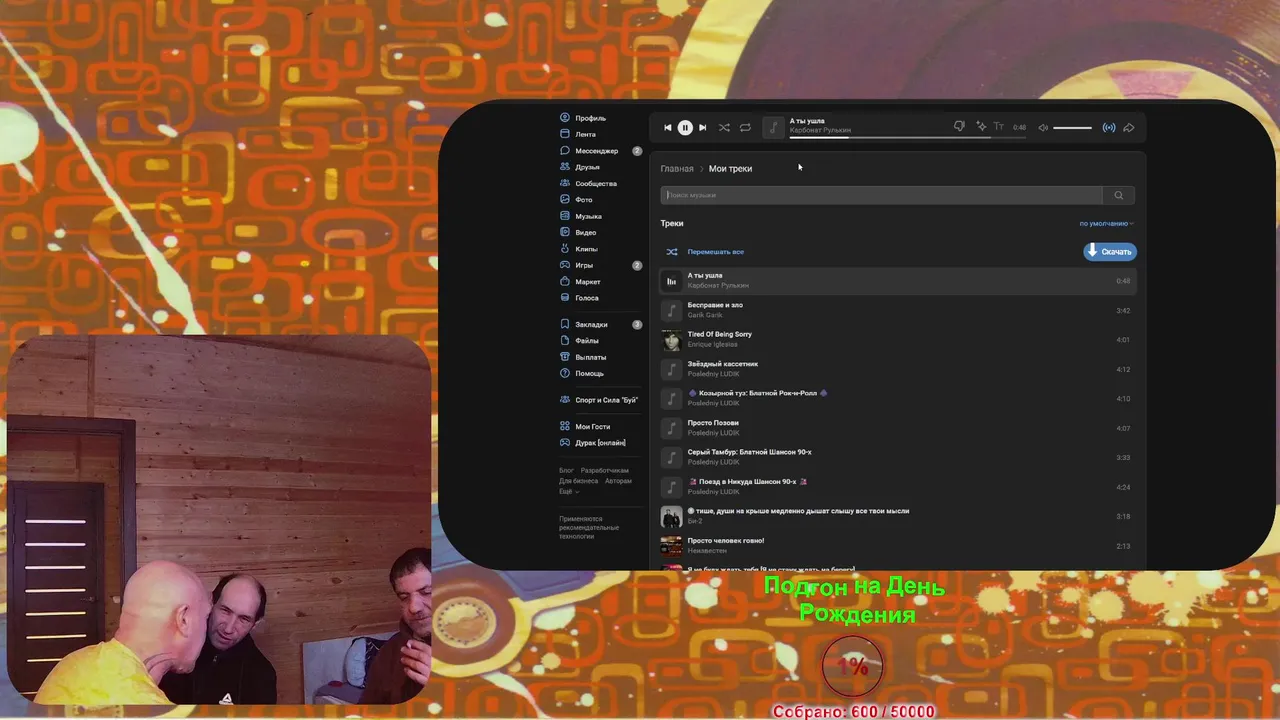
Task: Click the Блог footer link
Action: pyautogui.click(x=566, y=470)
